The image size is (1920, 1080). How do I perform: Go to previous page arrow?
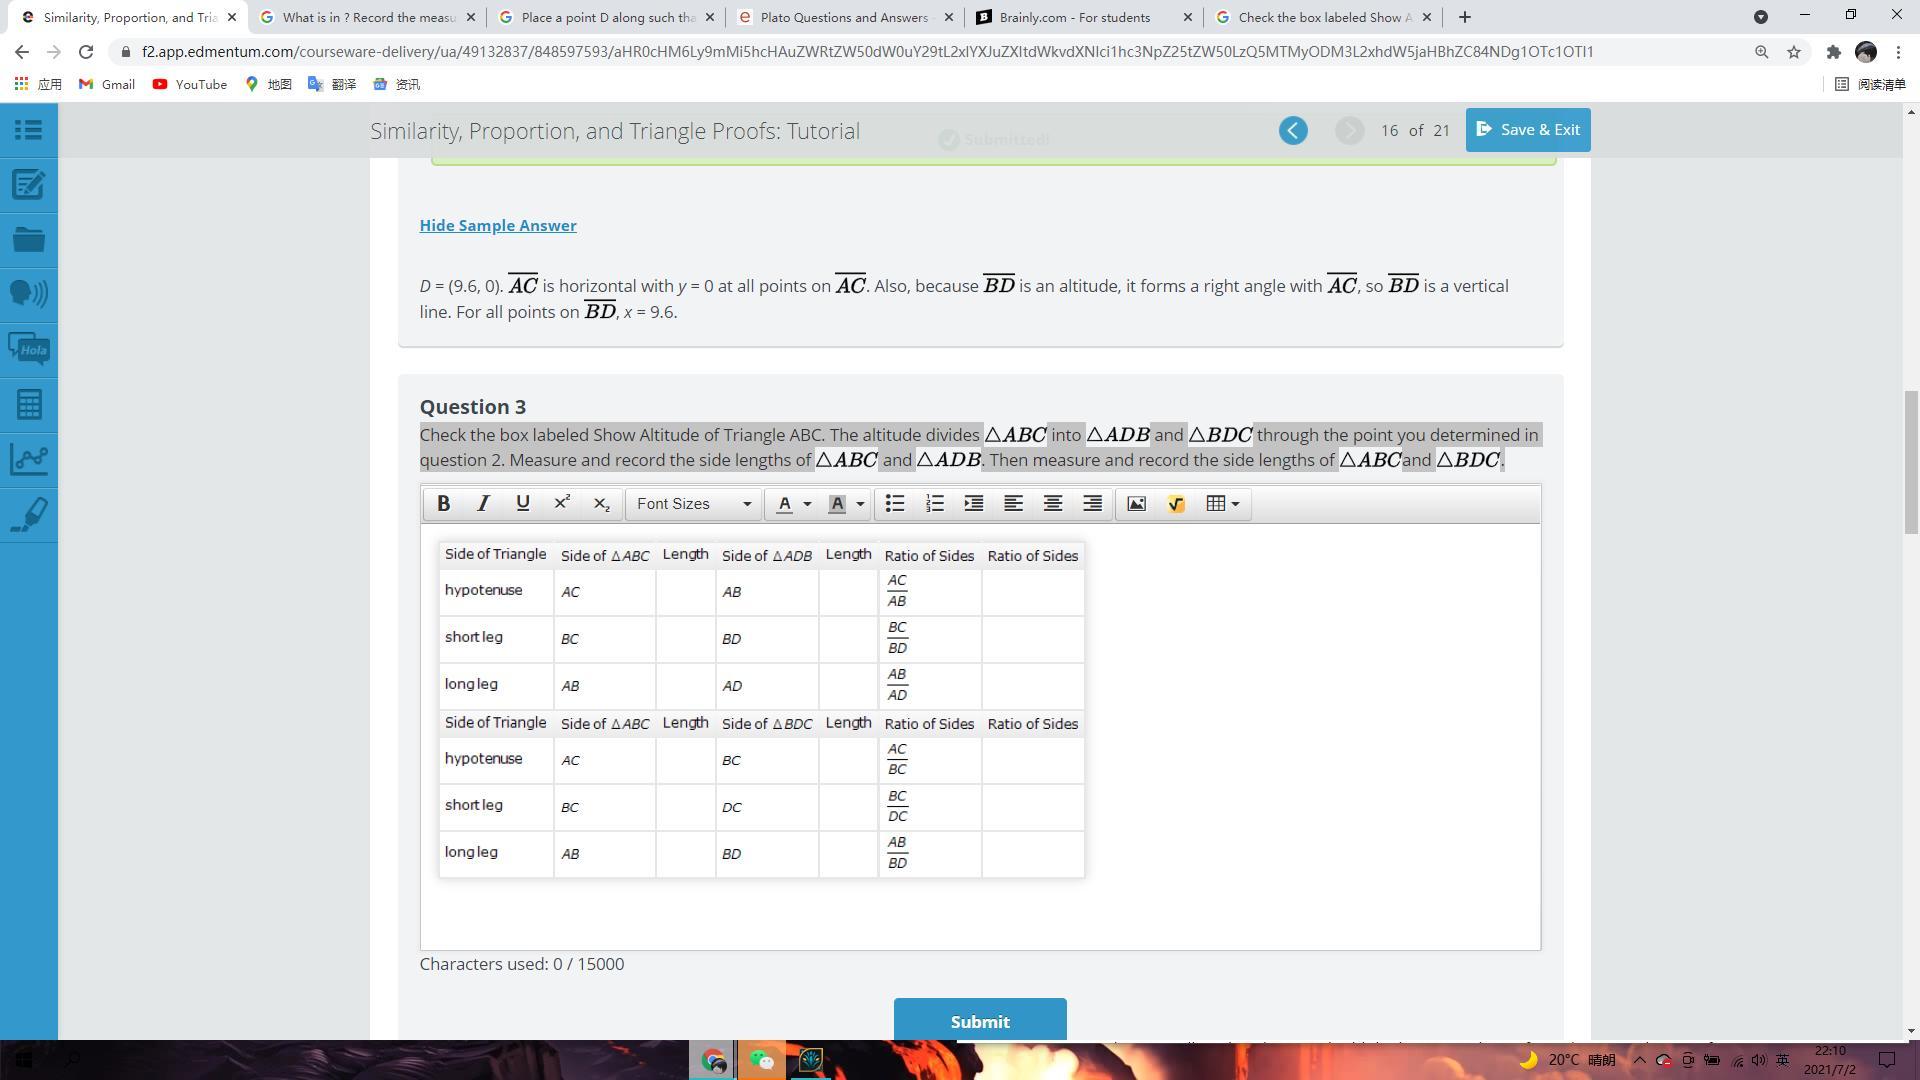(1293, 131)
